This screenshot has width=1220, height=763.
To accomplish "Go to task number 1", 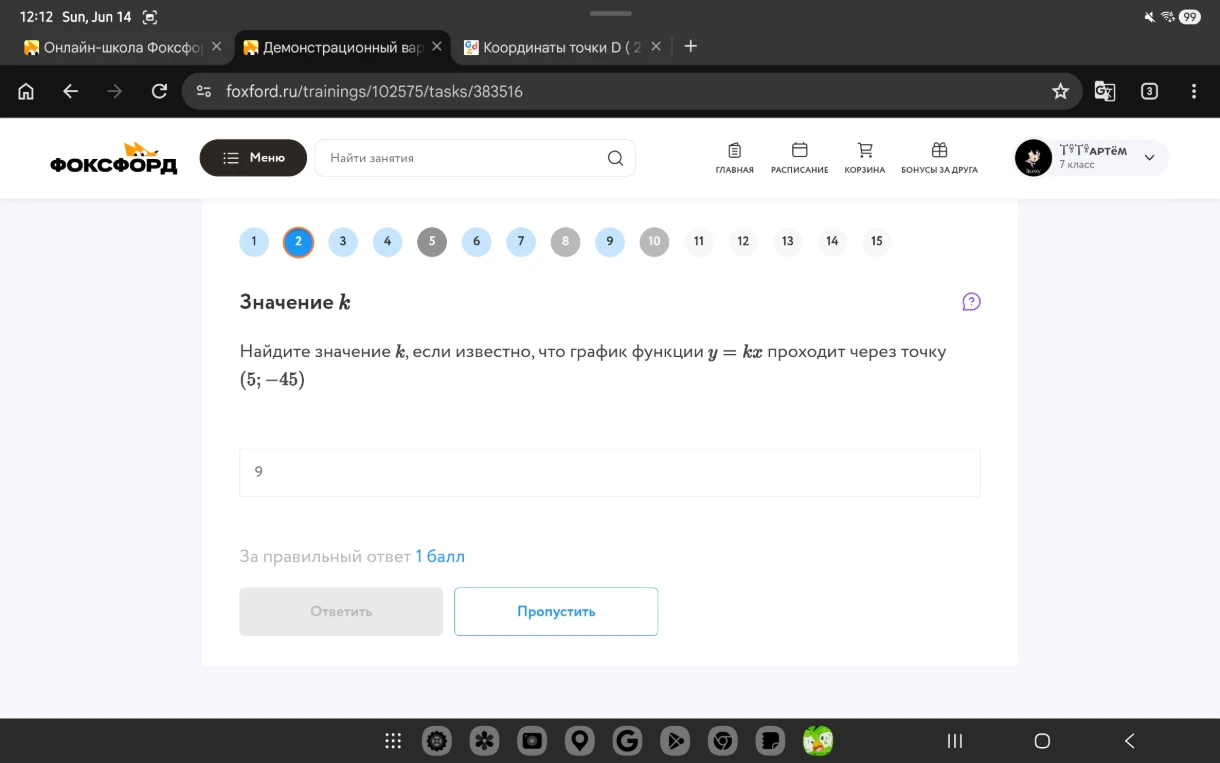I will (x=254, y=241).
